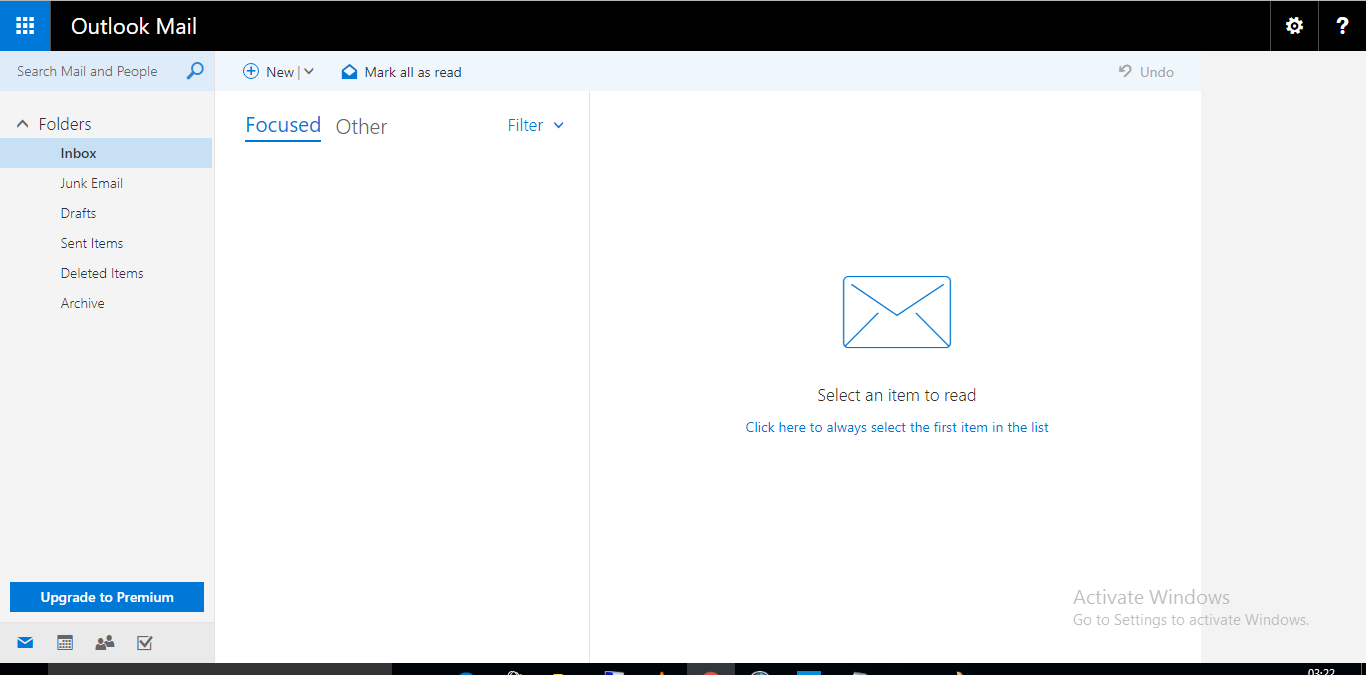Click the Outlook Mail title
Image resolution: width=1366 pixels, height=675 pixels.
pyautogui.click(x=134, y=26)
